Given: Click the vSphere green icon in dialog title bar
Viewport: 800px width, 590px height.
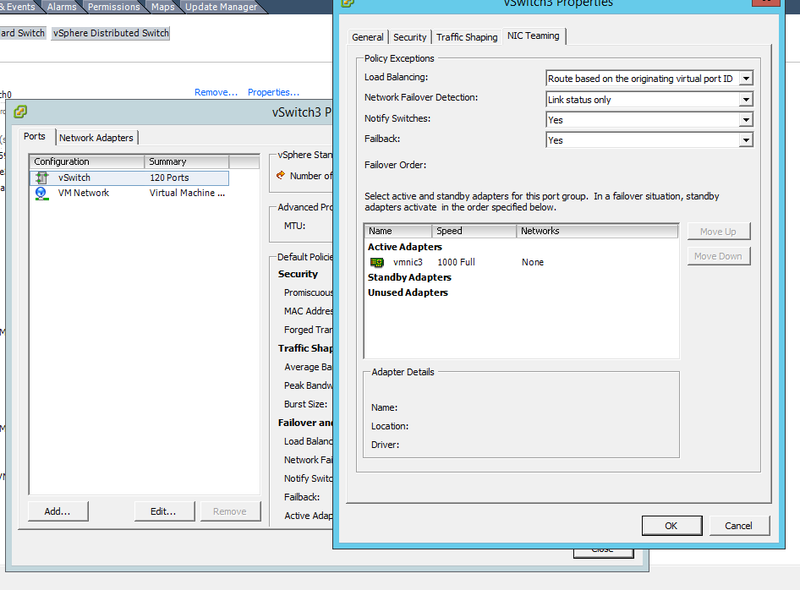Looking at the screenshot, I should click(x=347, y=4).
